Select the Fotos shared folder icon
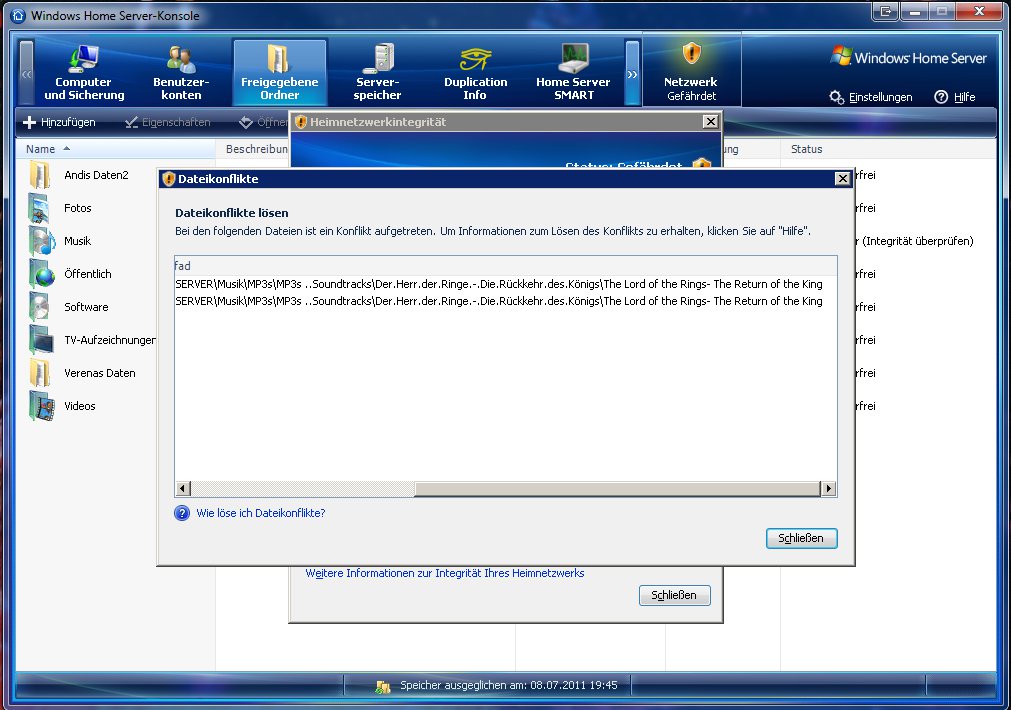Screen dimensions: 1011x710 coord(41,208)
